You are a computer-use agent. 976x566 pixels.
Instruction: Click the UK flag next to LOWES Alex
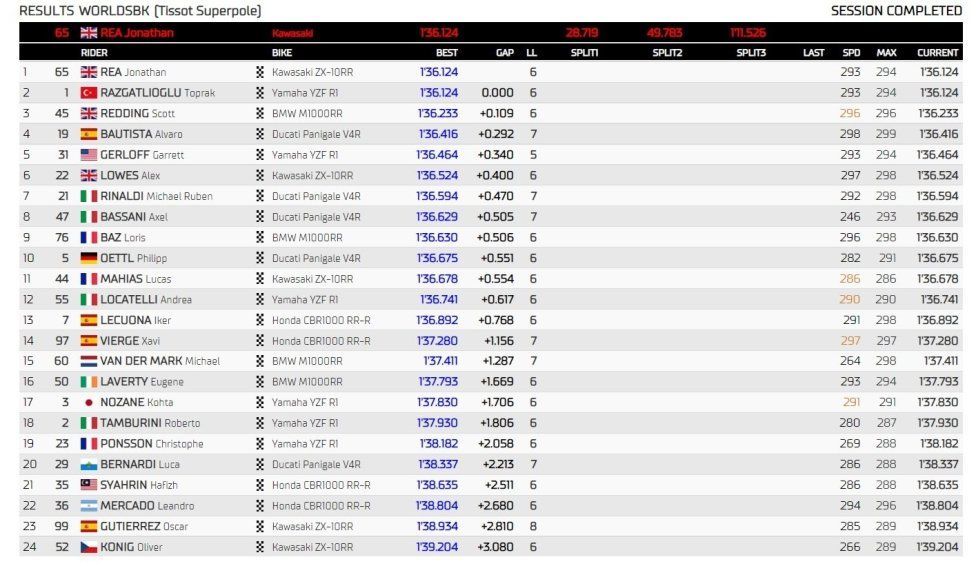tap(88, 176)
